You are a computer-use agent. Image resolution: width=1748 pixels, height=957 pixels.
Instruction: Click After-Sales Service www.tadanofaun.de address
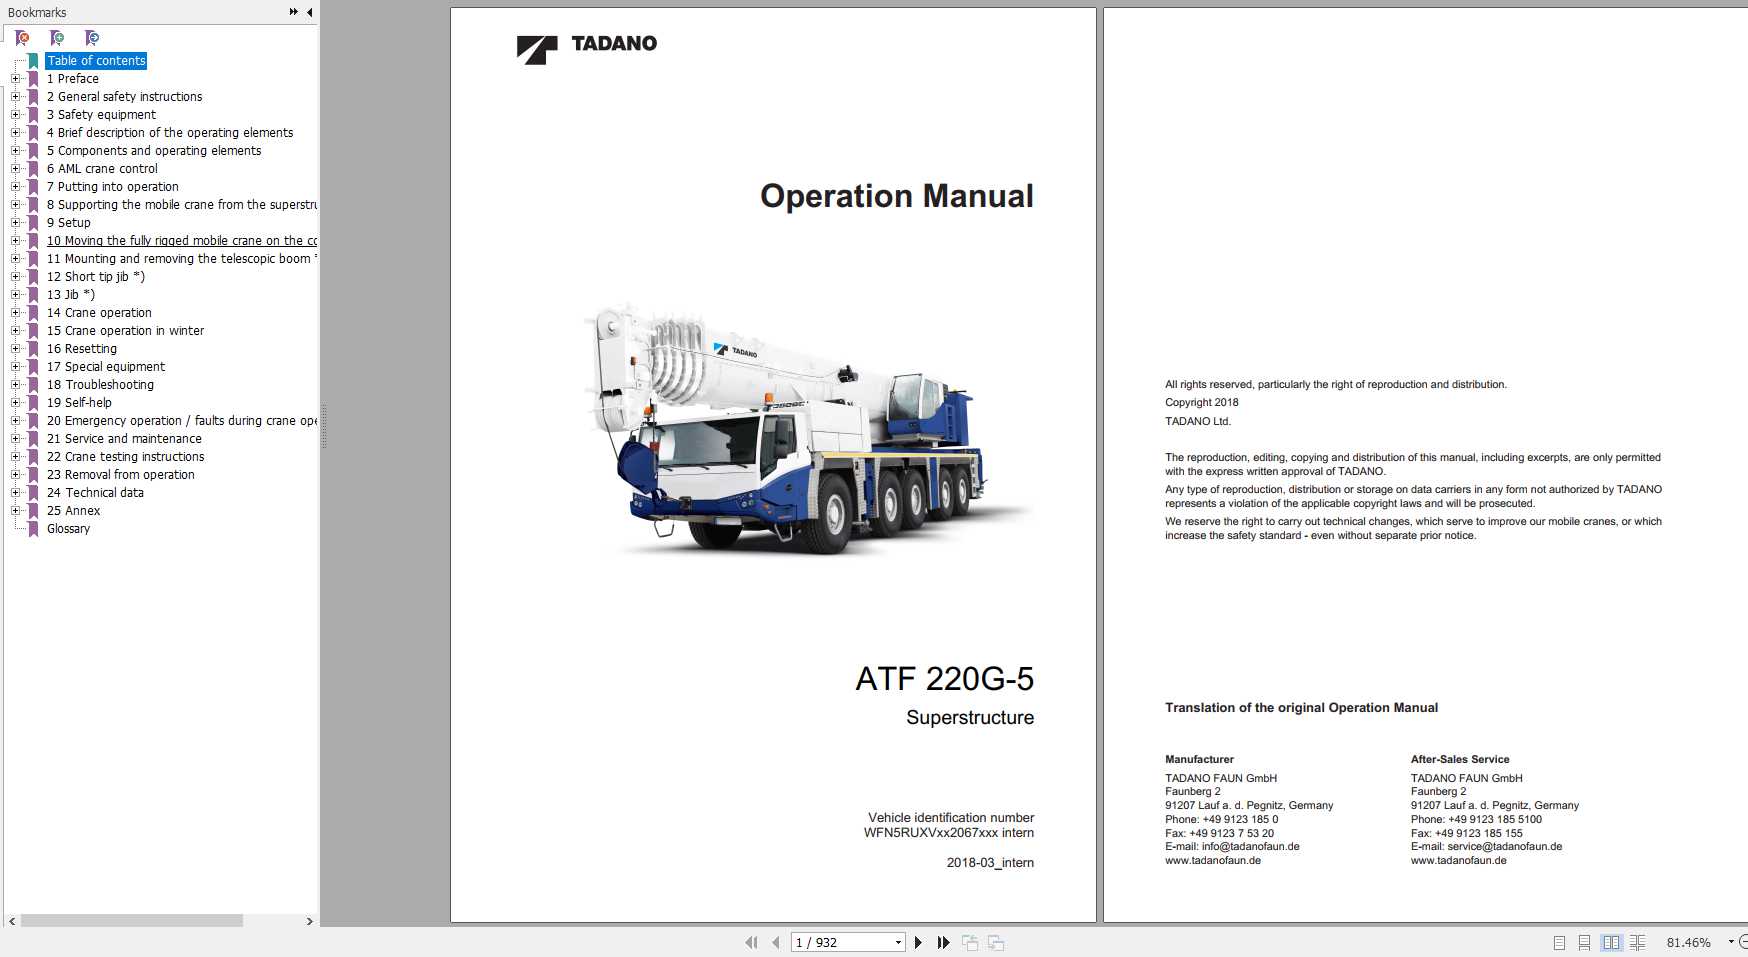(1459, 861)
